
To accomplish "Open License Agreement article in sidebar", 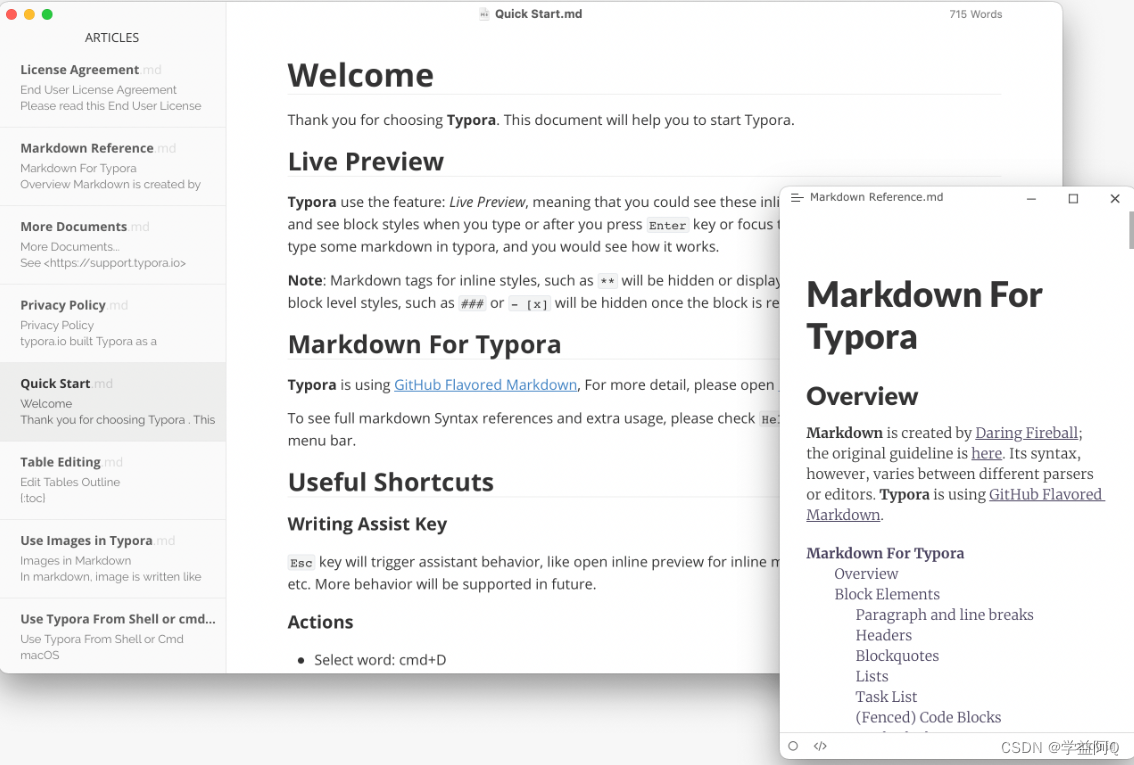I will click(x=113, y=88).
